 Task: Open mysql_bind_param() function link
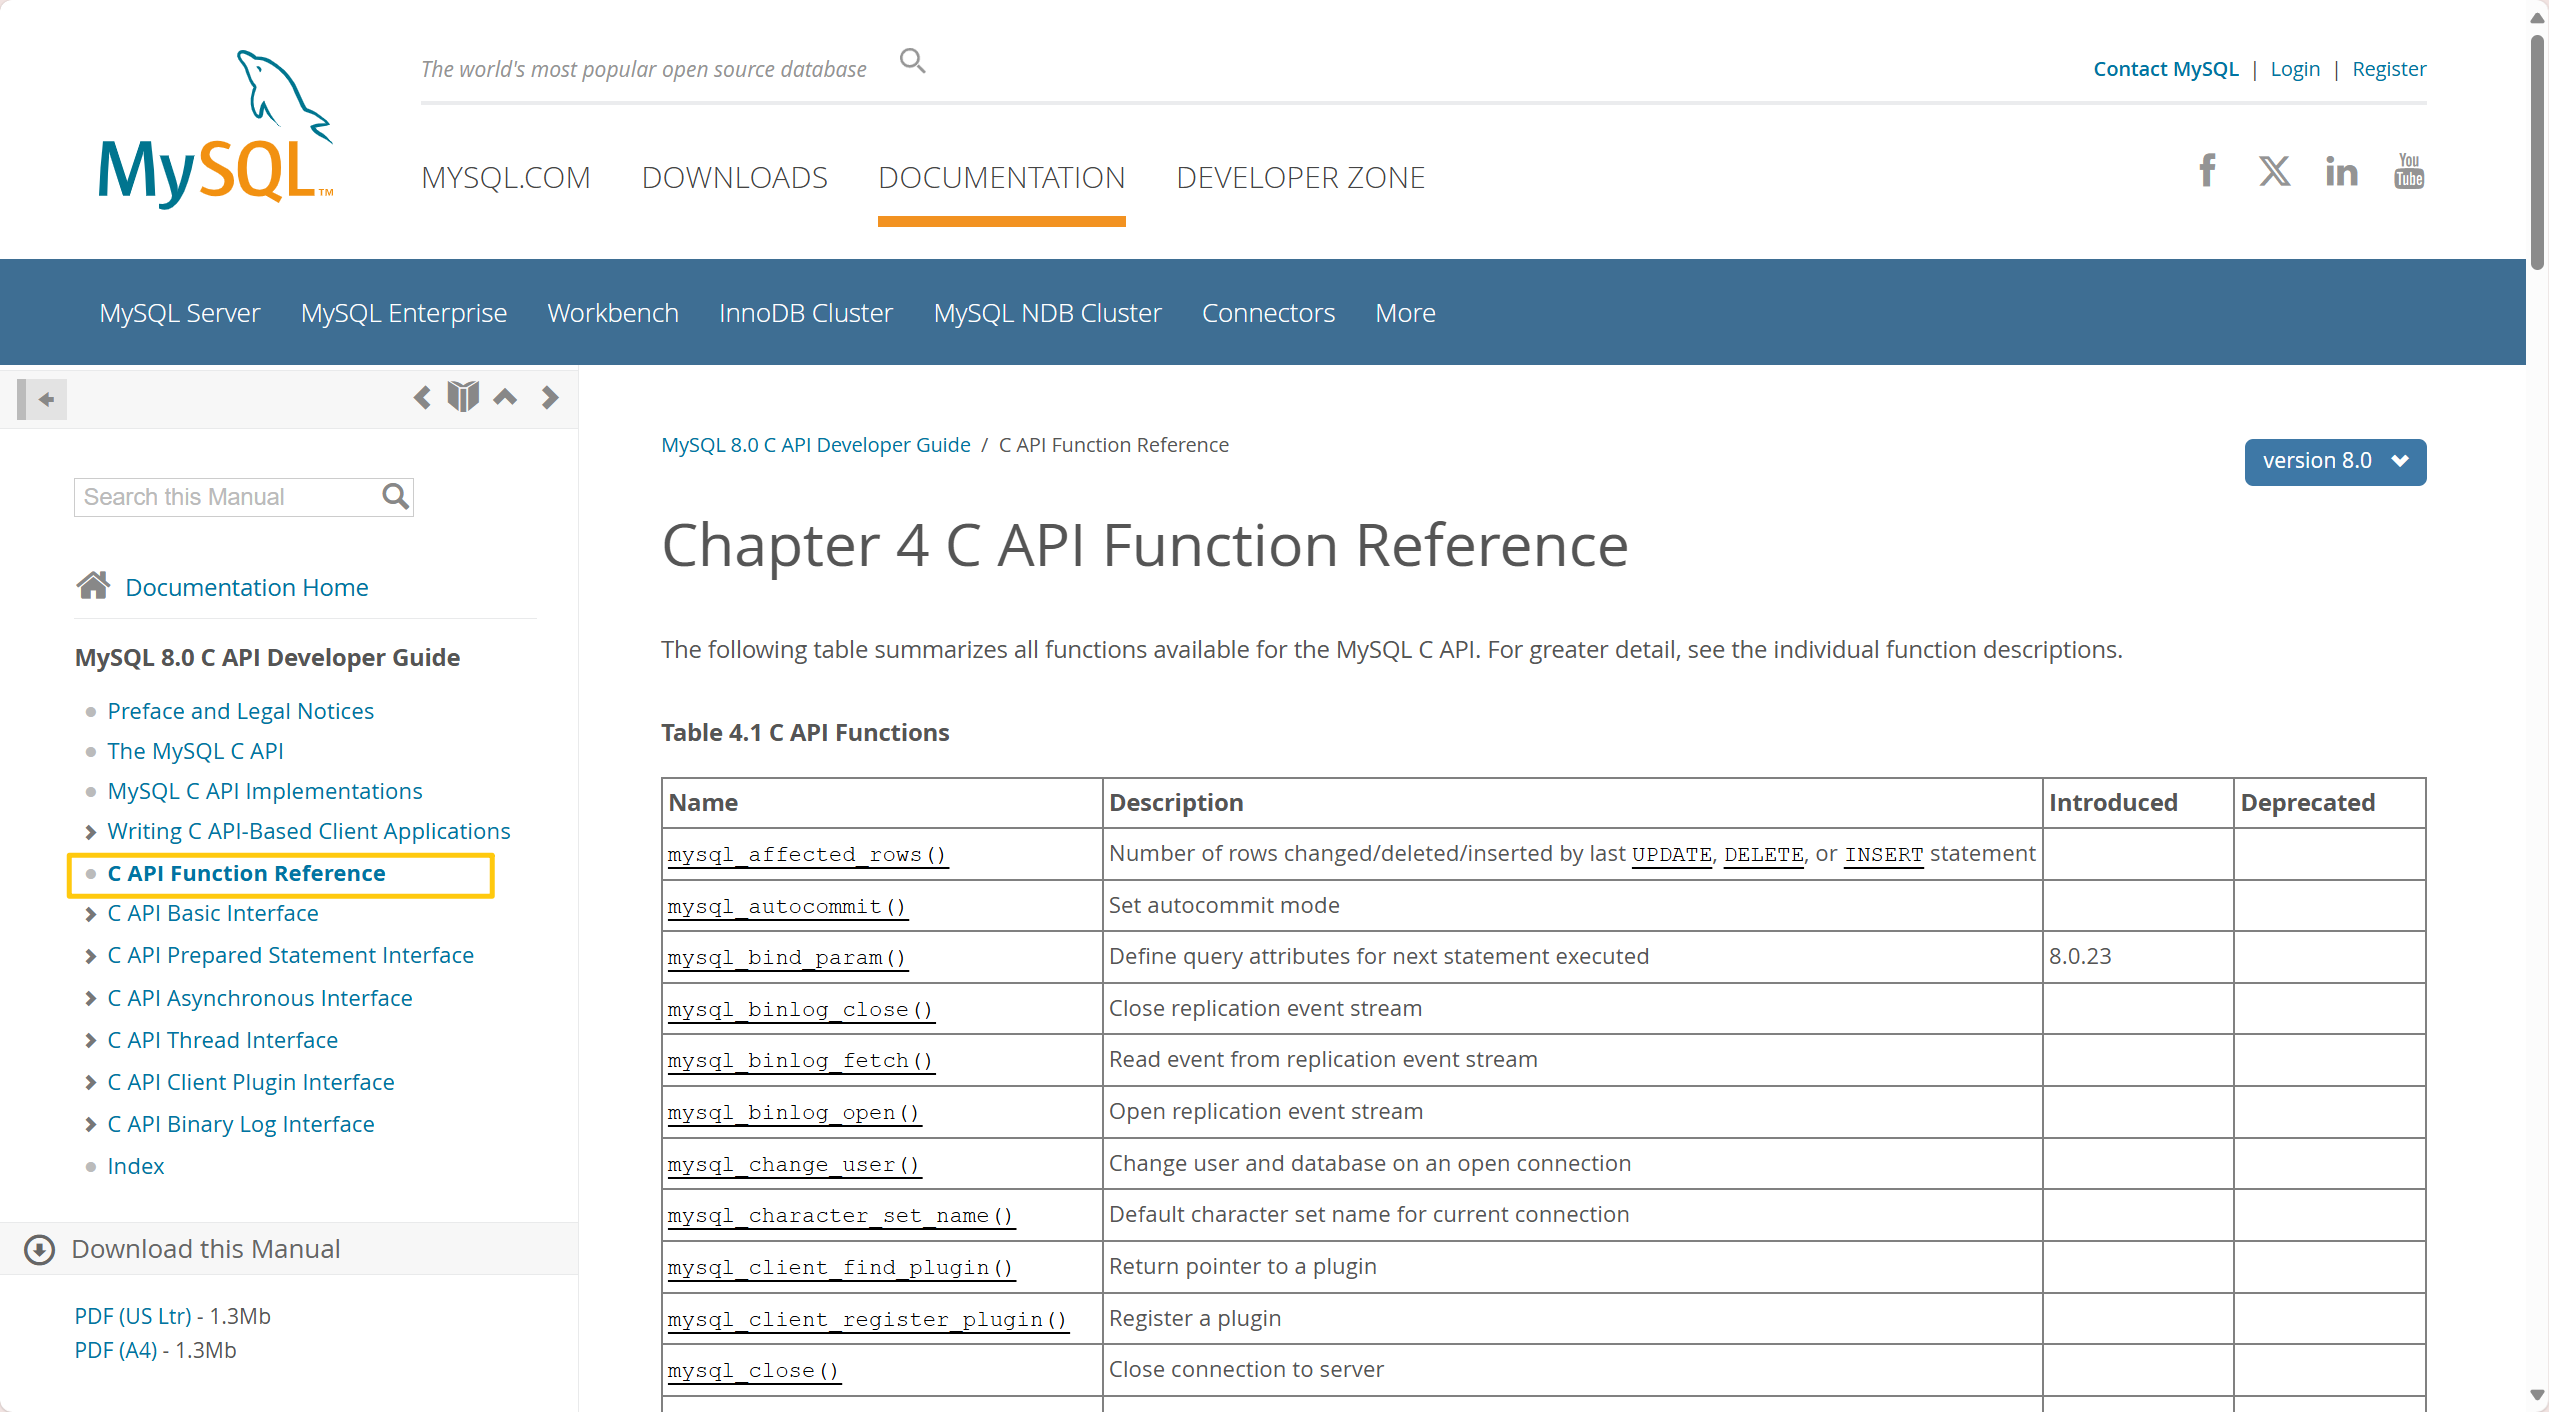(786, 957)
